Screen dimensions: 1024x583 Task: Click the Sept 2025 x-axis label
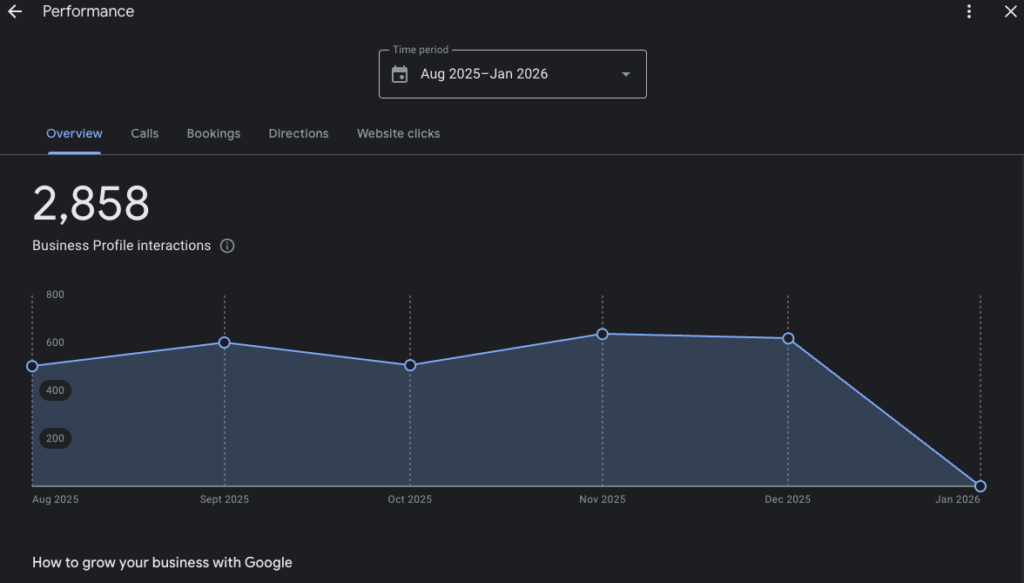[224, 499]
